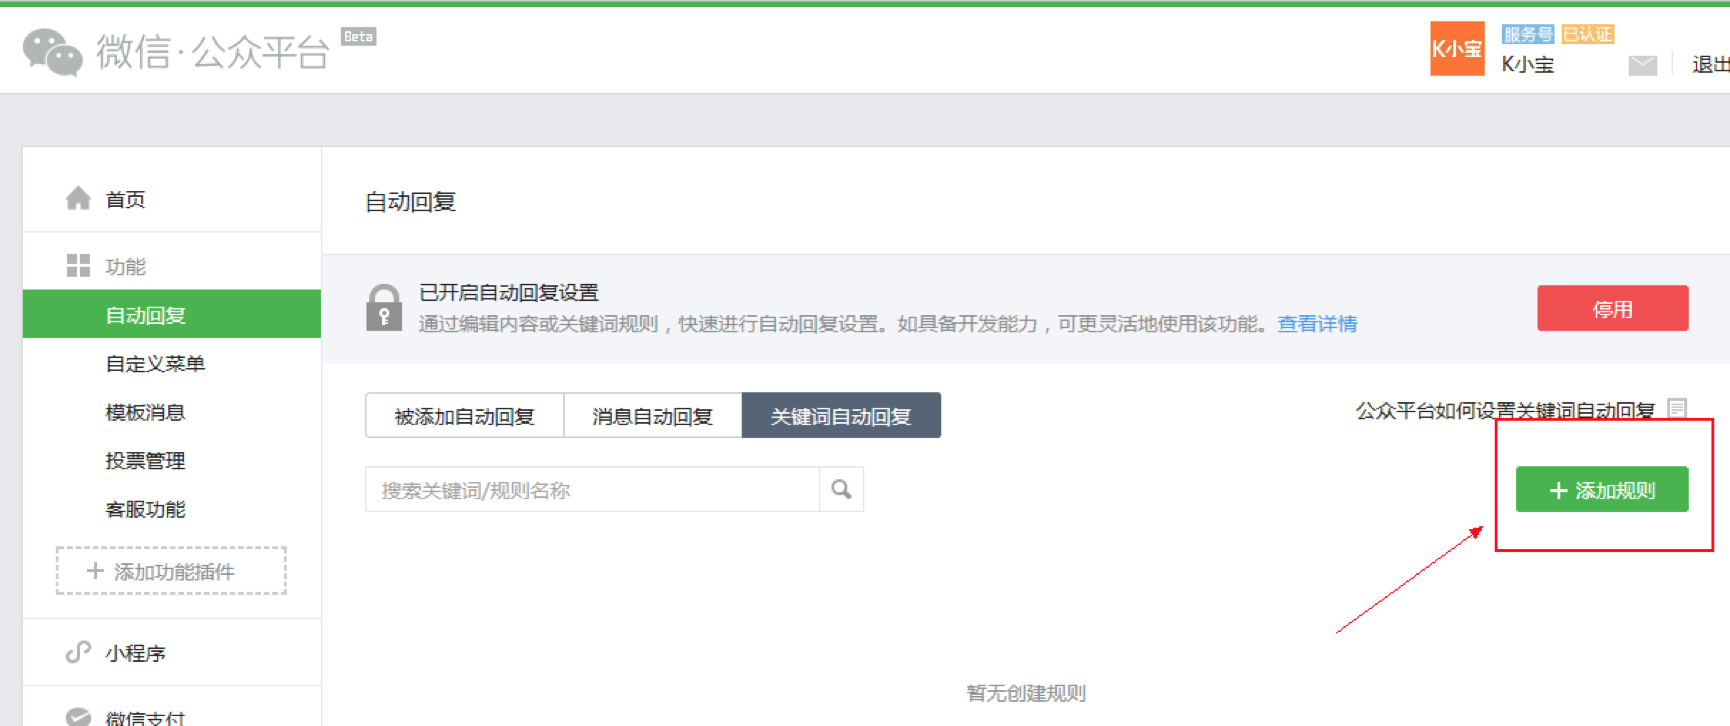This screenshot has width=1730, height=726.
Task: Click the 小程序 link icon
Action: 78,652
